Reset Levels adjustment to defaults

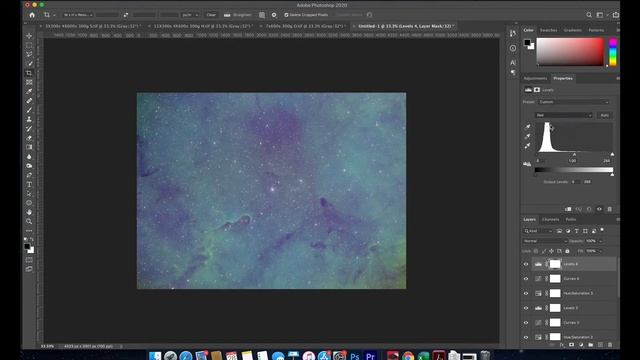point(589,209)
